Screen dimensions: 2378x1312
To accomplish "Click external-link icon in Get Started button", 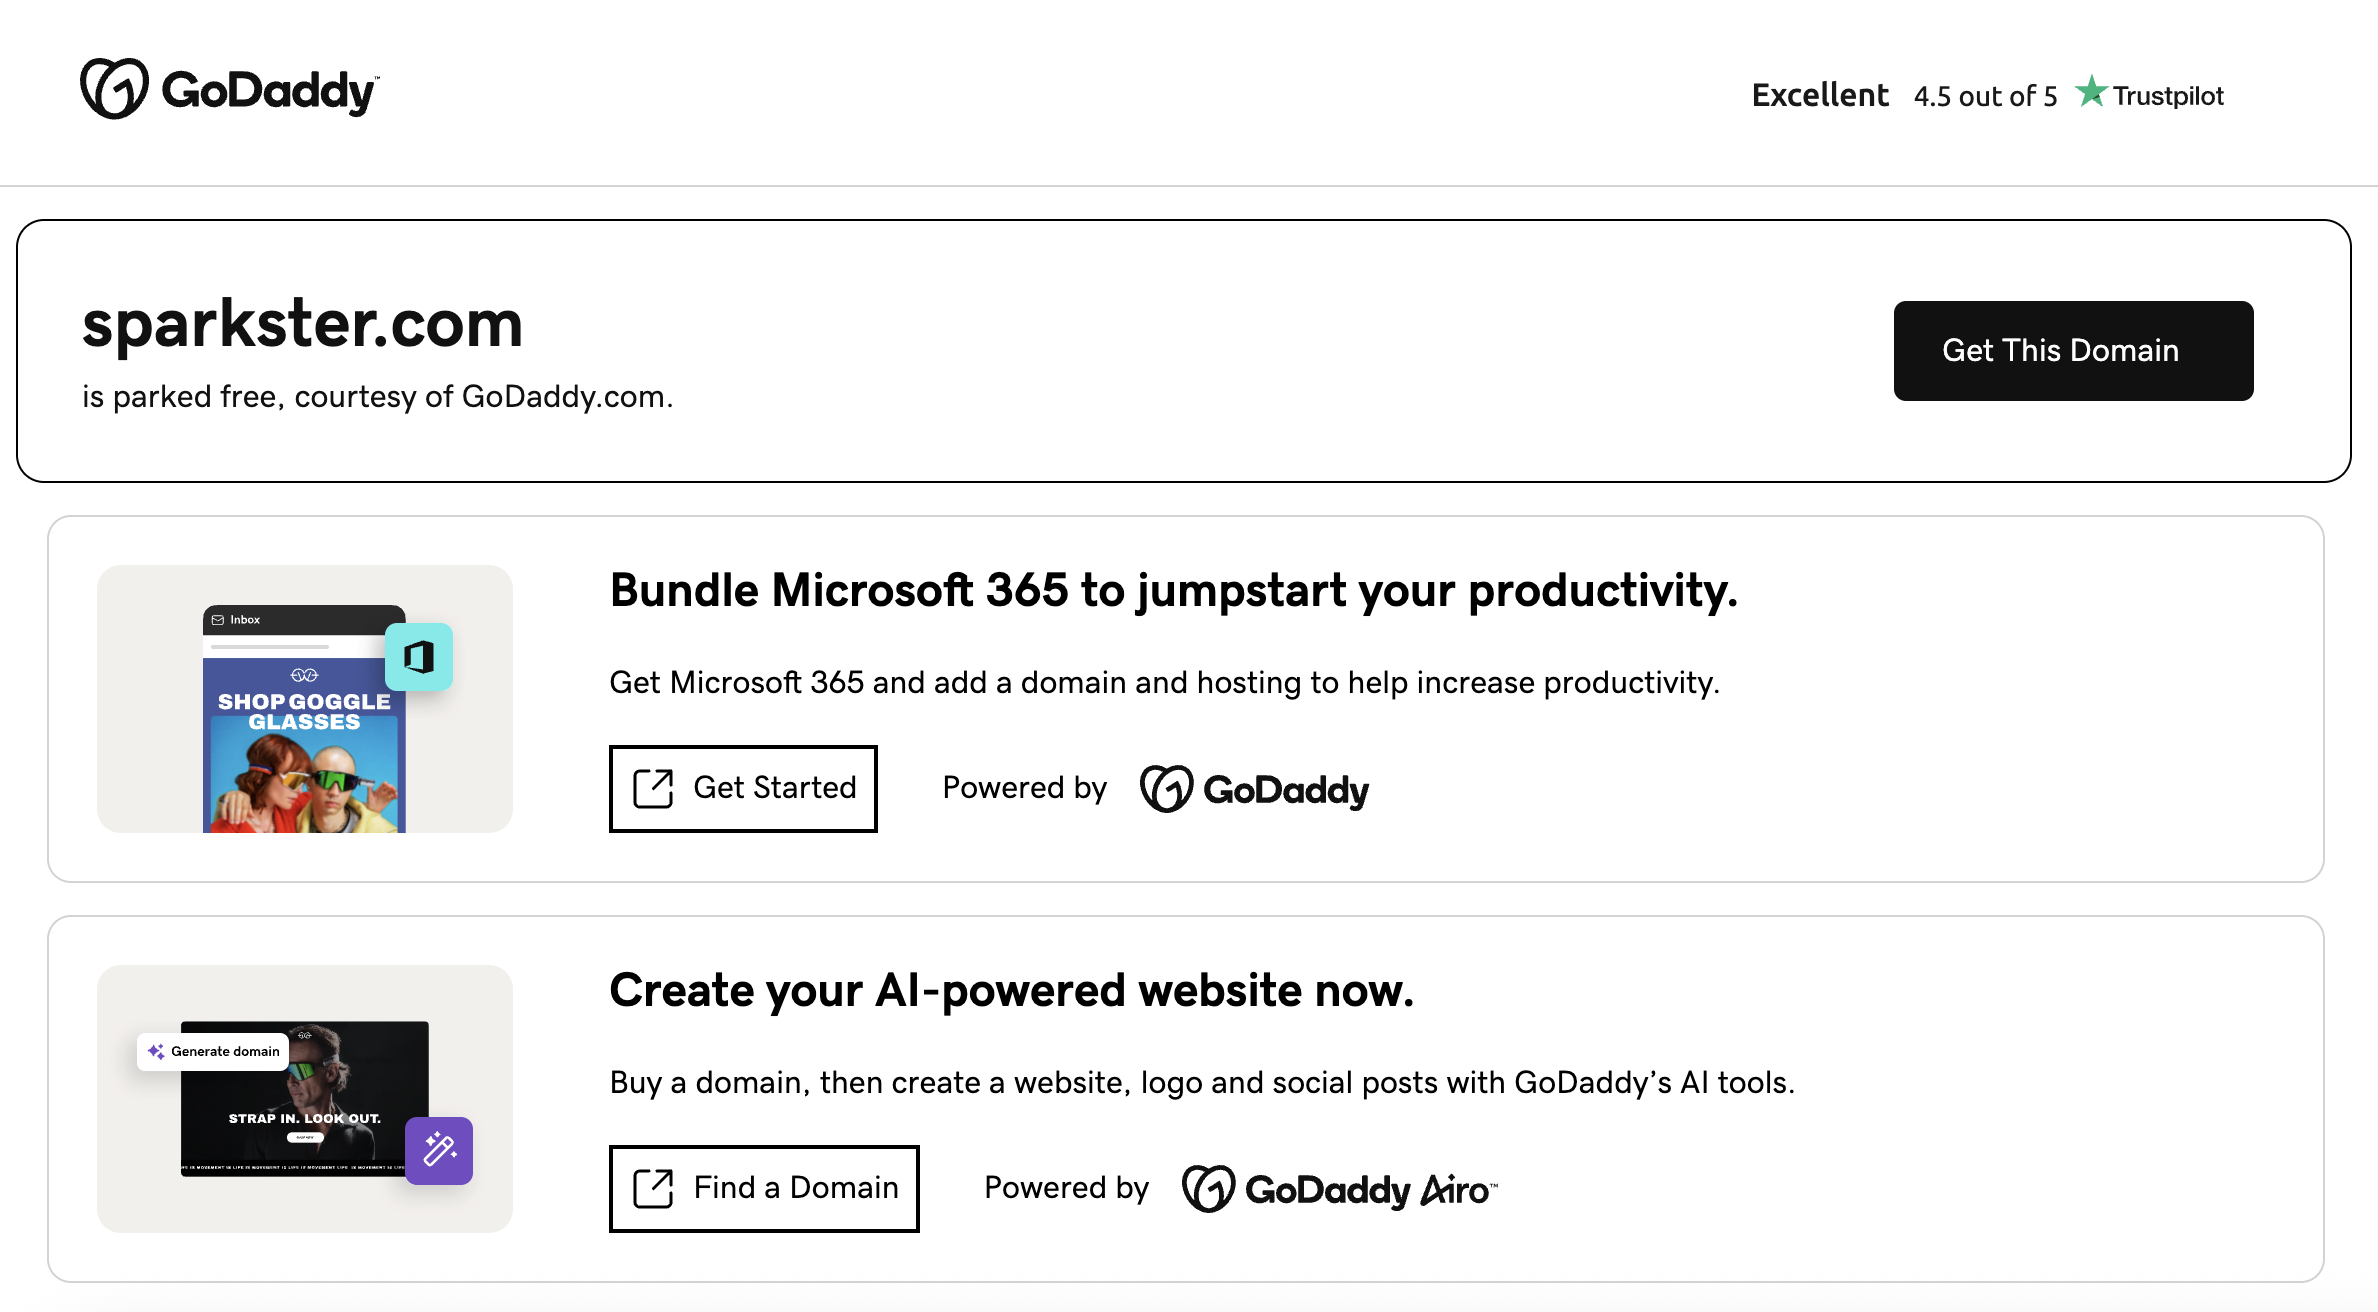I will click(653, 788).
